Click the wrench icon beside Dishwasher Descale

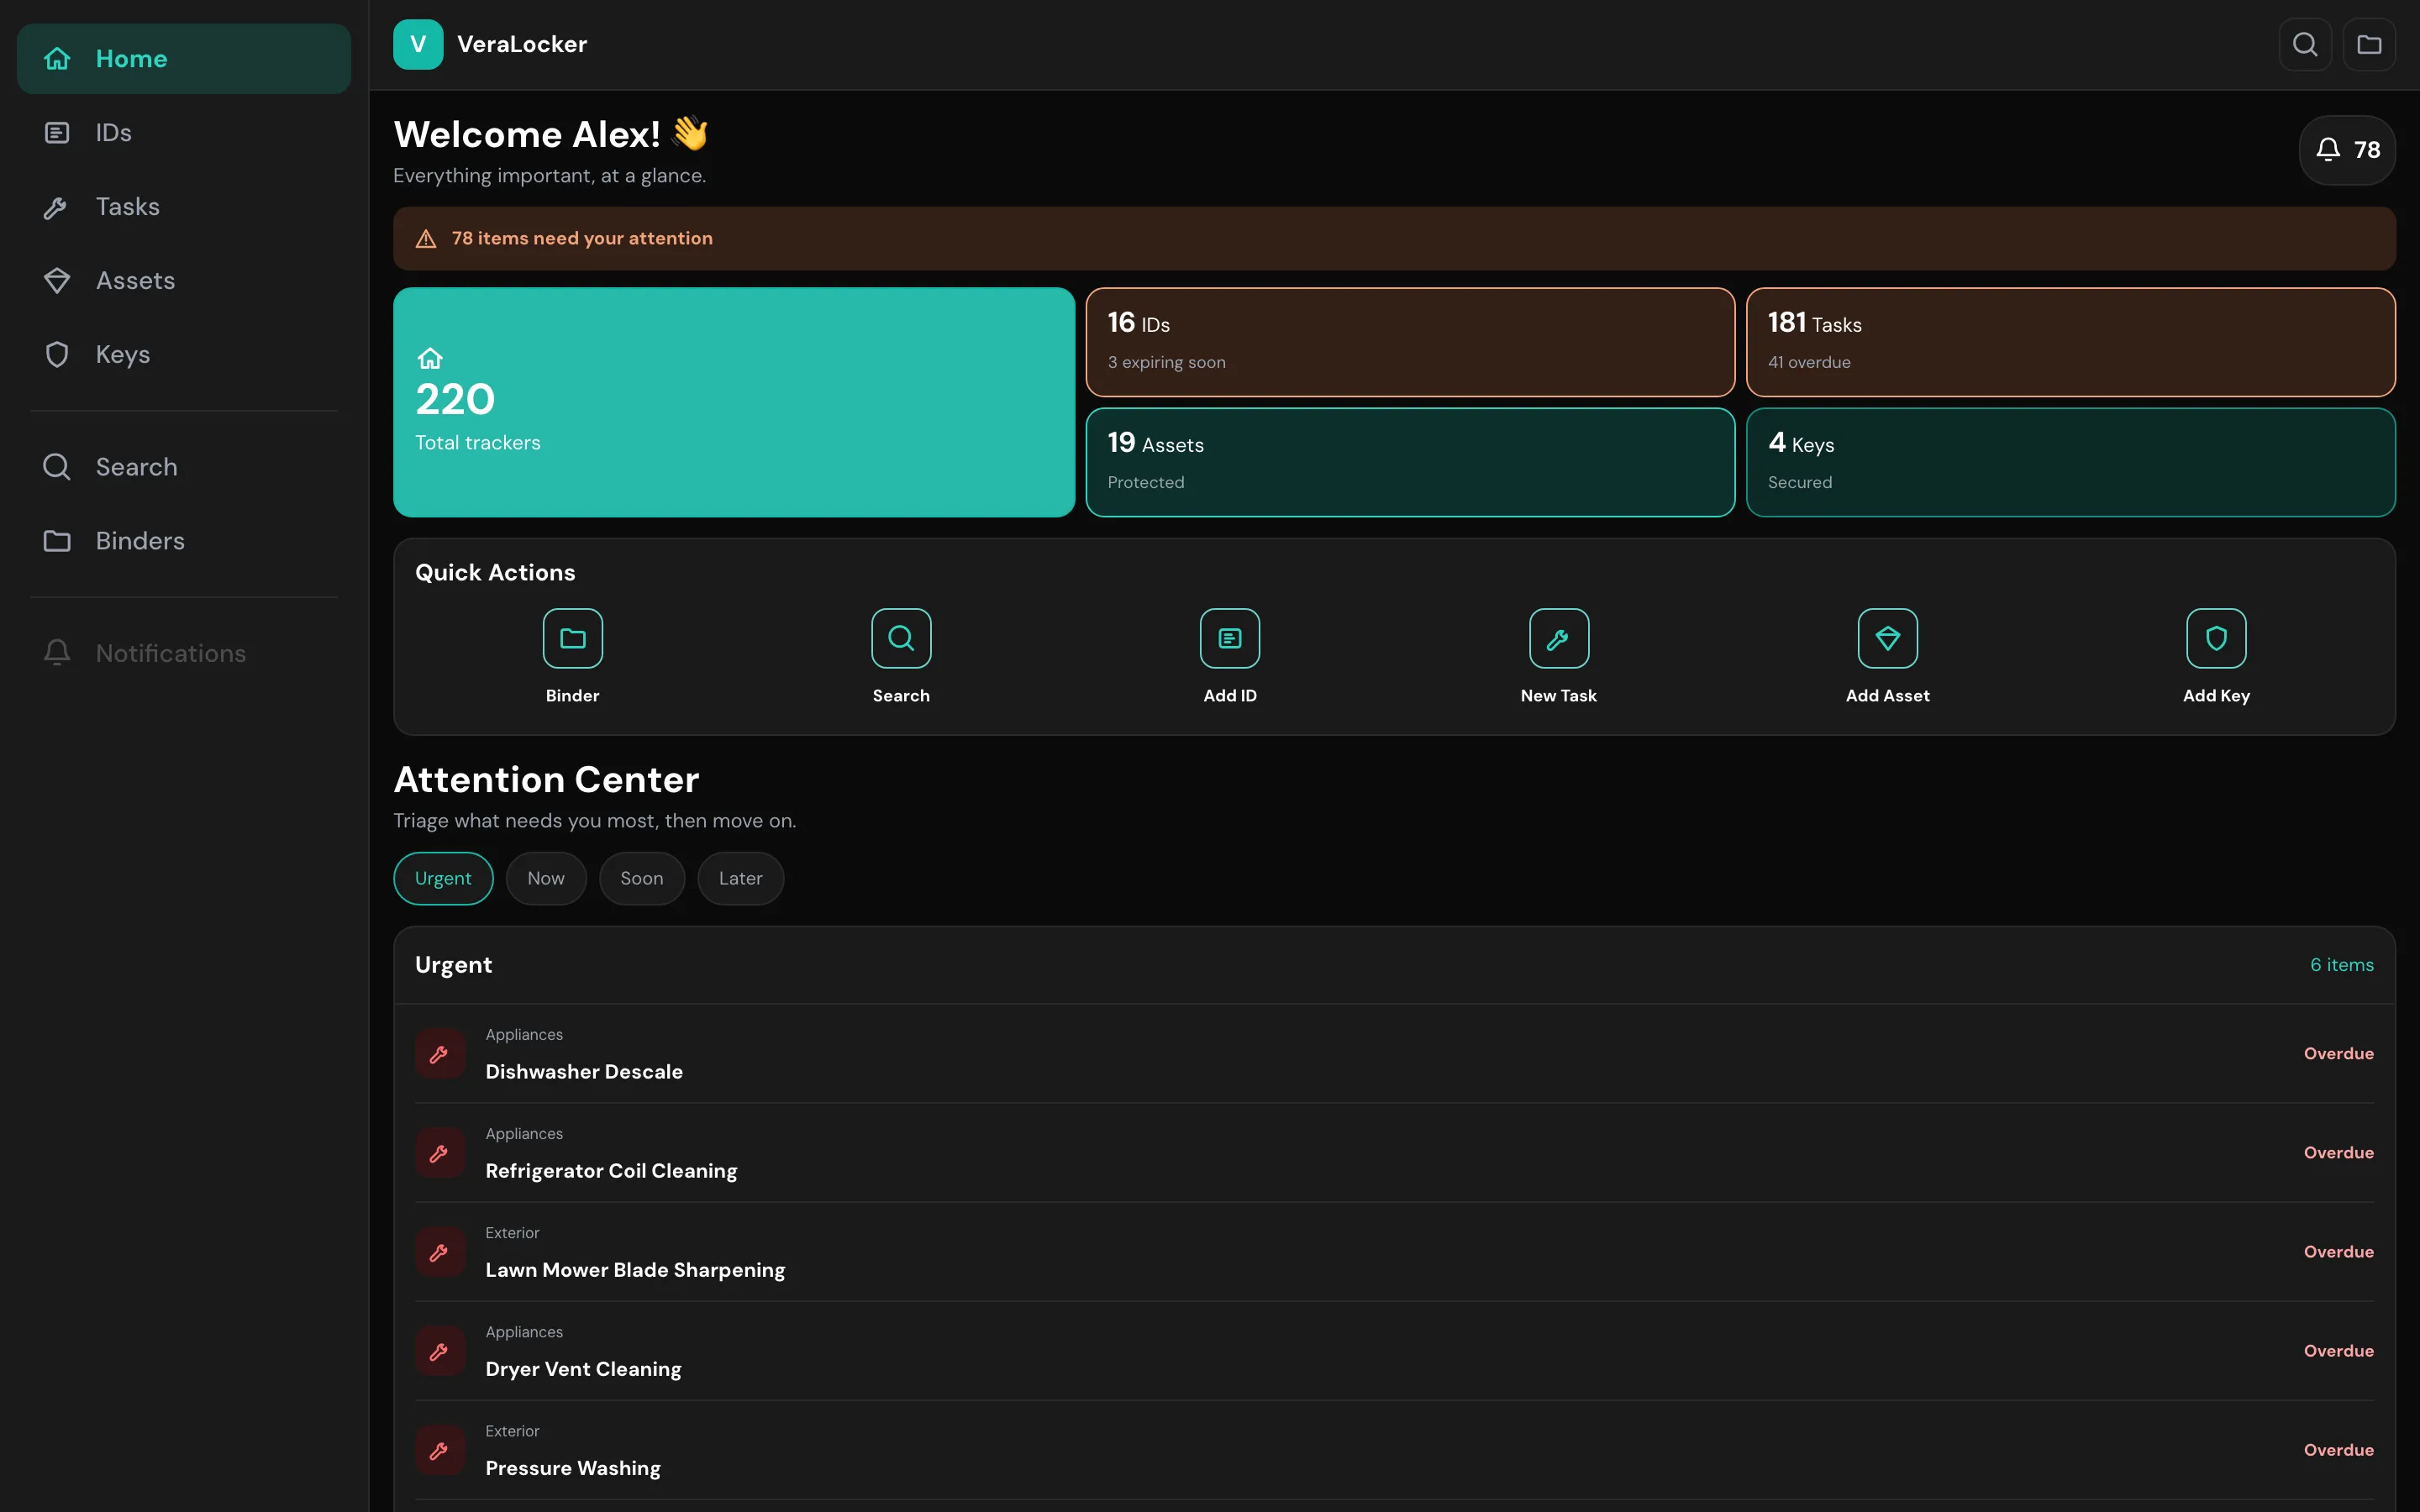pos(440,1054)
